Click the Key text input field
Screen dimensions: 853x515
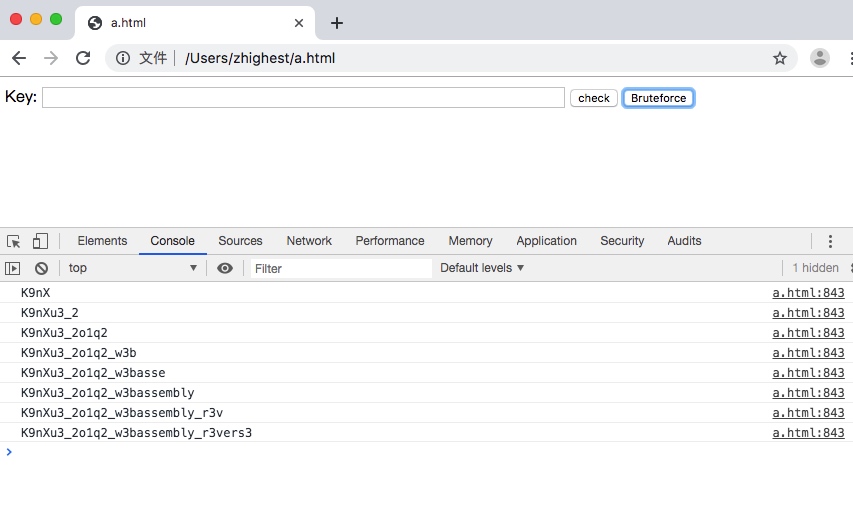click(x=303, y=98)
